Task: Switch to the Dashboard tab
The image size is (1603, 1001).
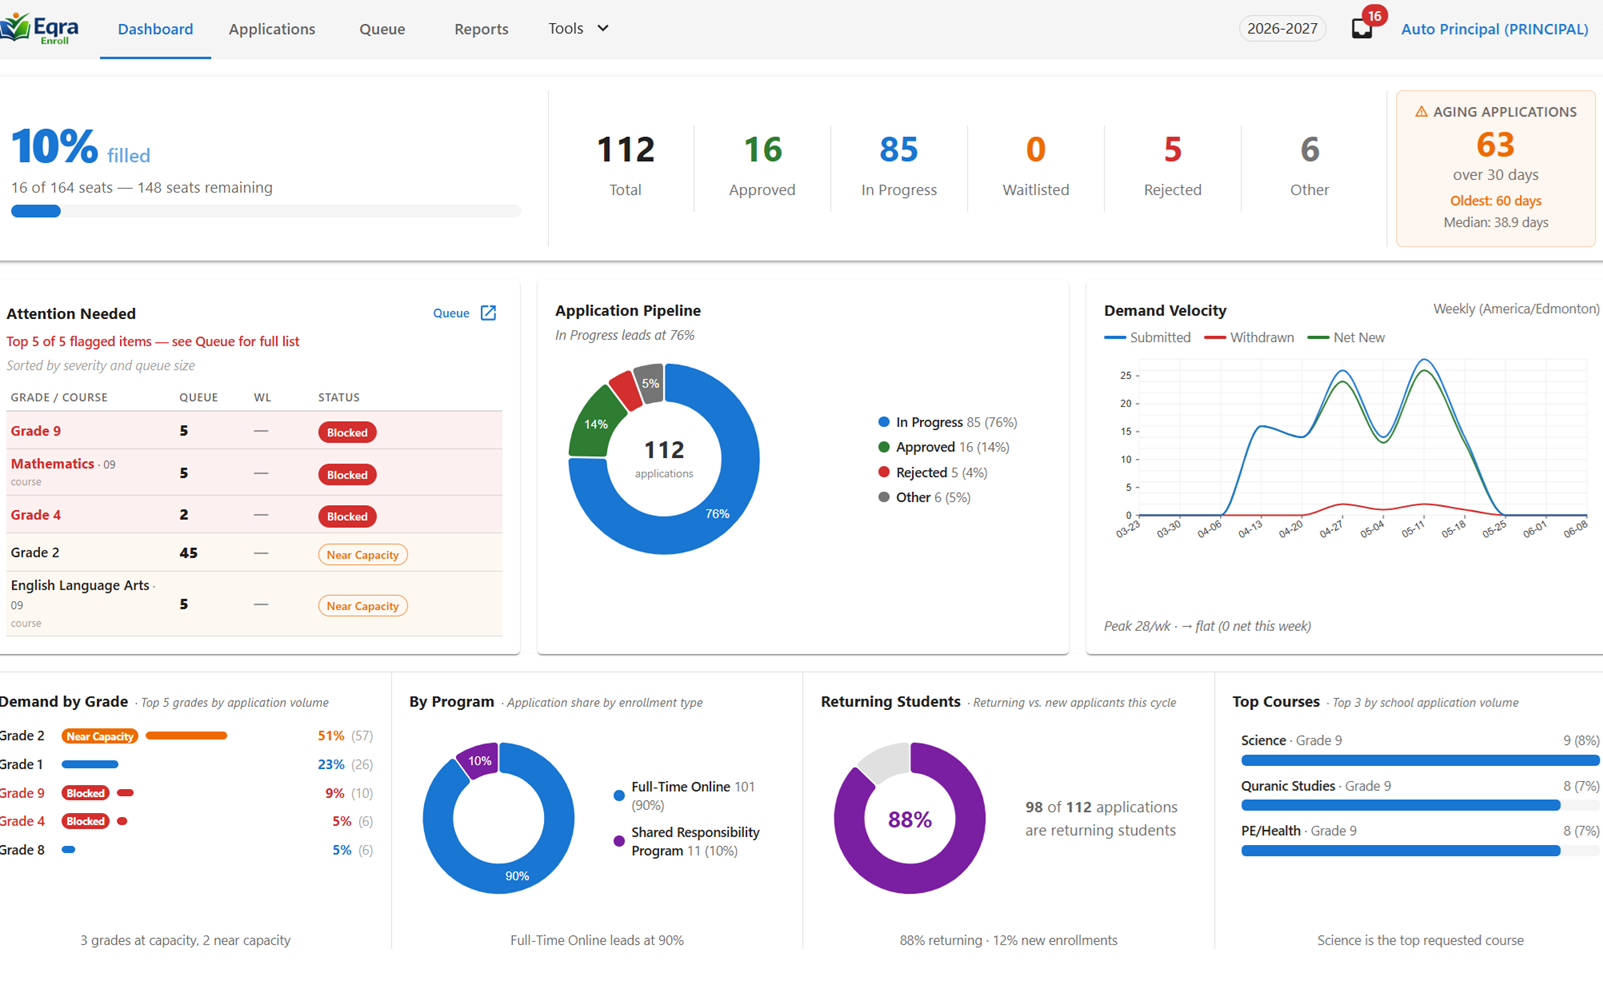Action: 155,29
